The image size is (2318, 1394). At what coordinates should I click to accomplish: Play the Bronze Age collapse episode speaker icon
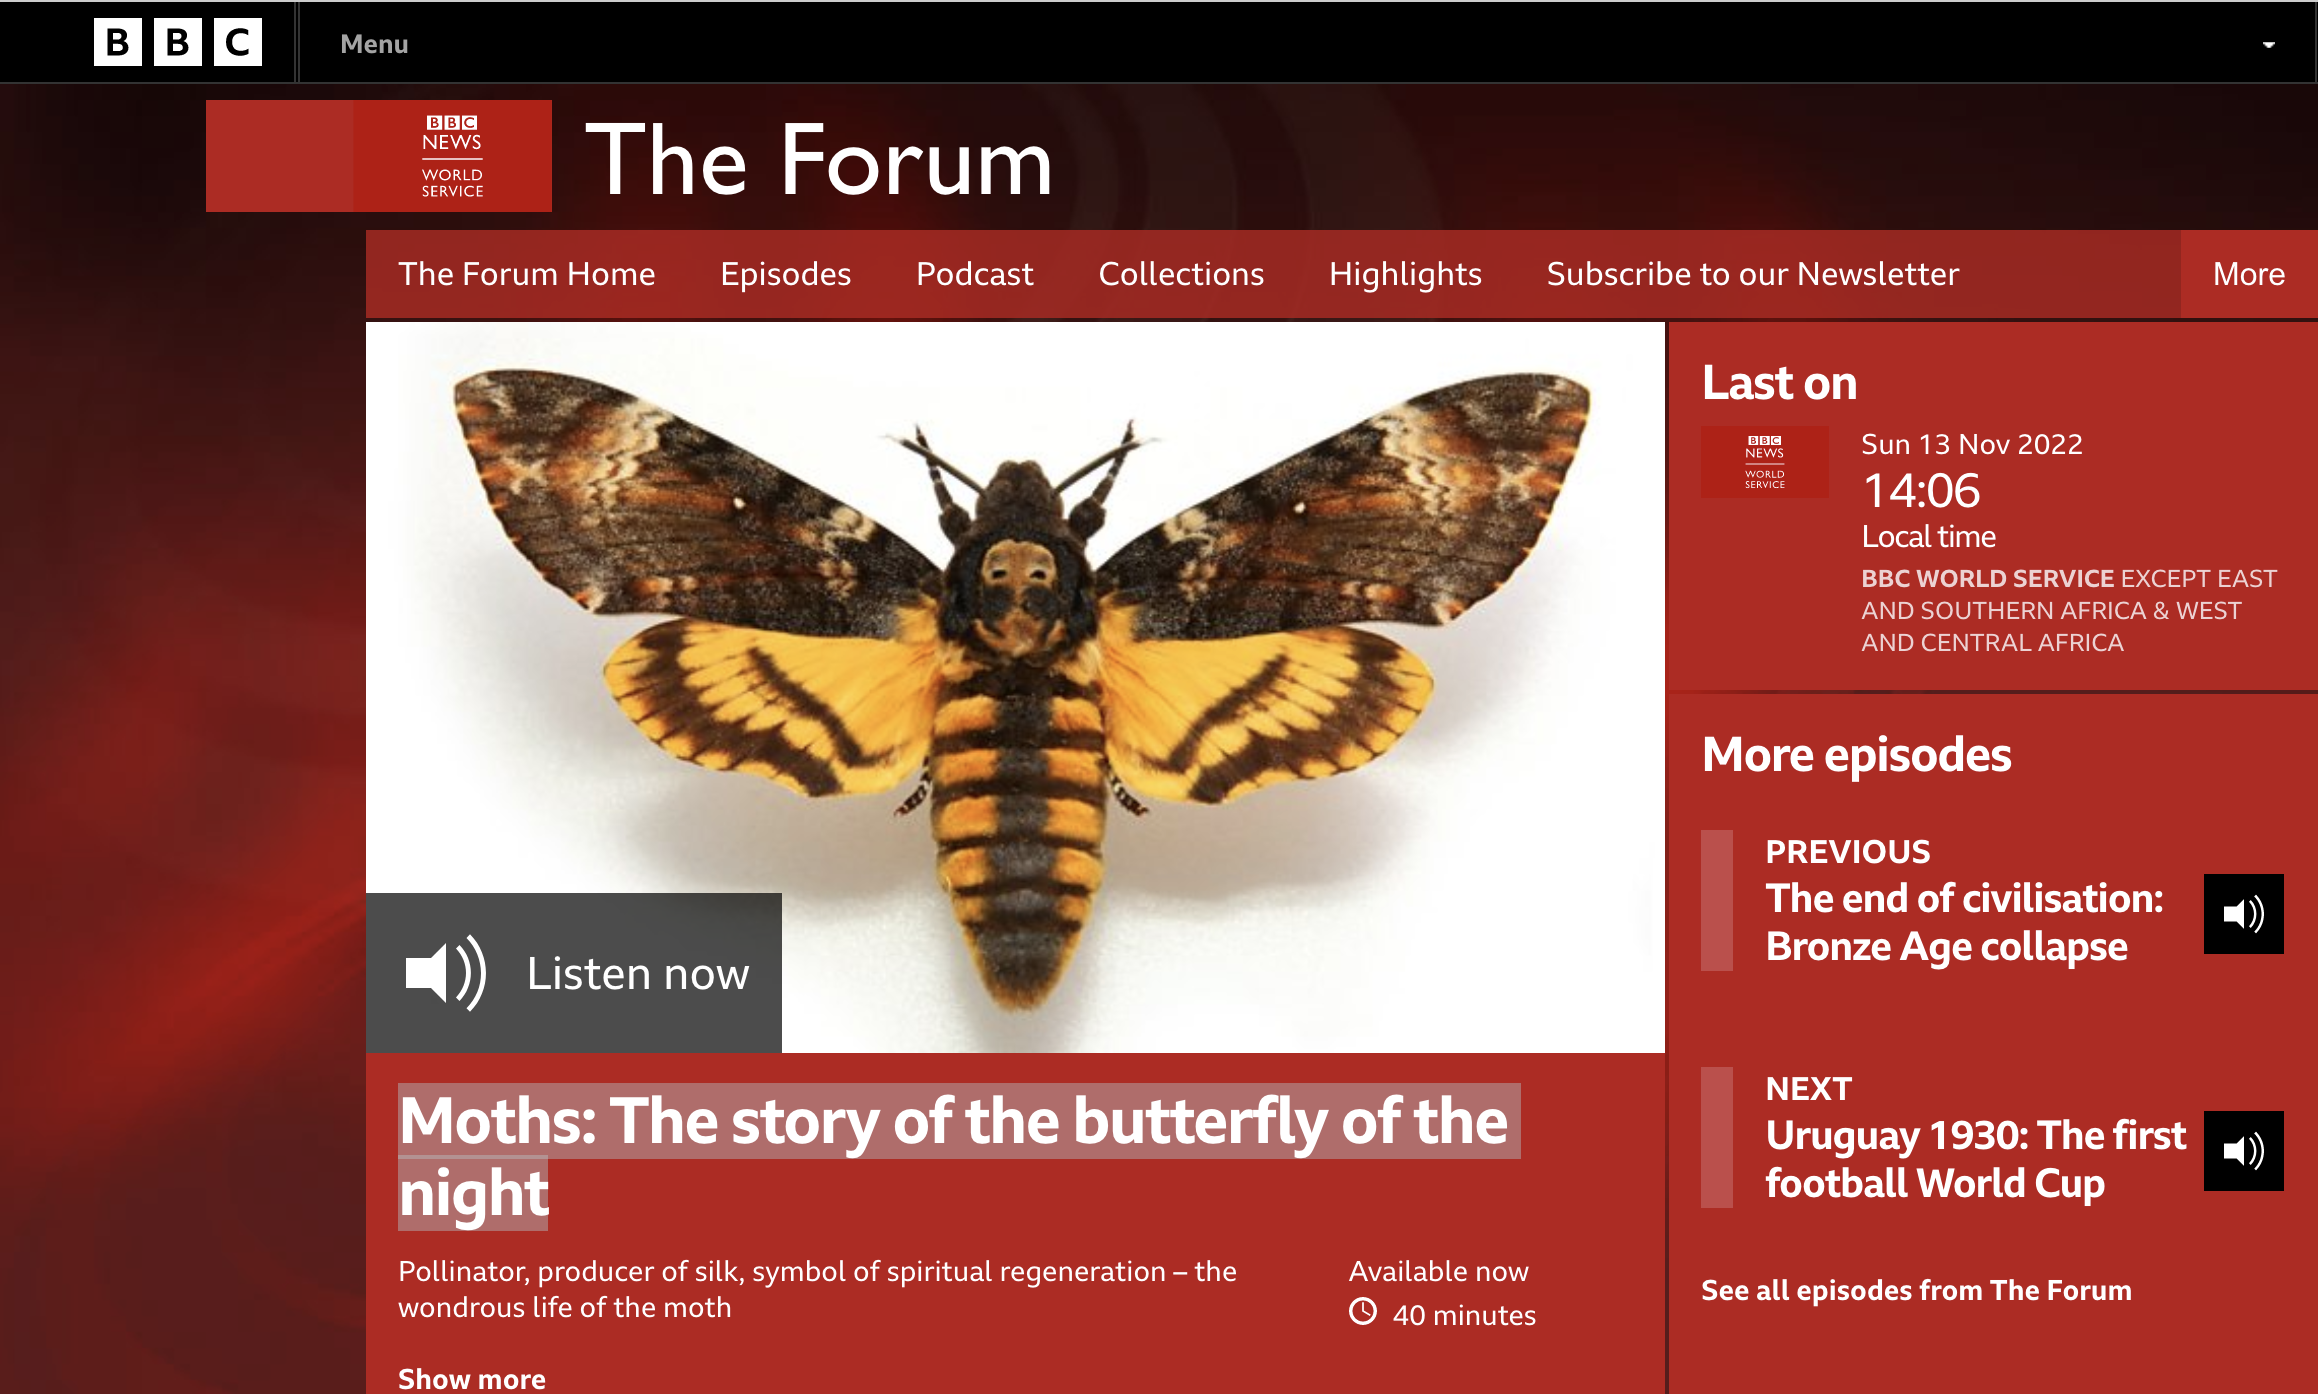[x=2243, y=914]
